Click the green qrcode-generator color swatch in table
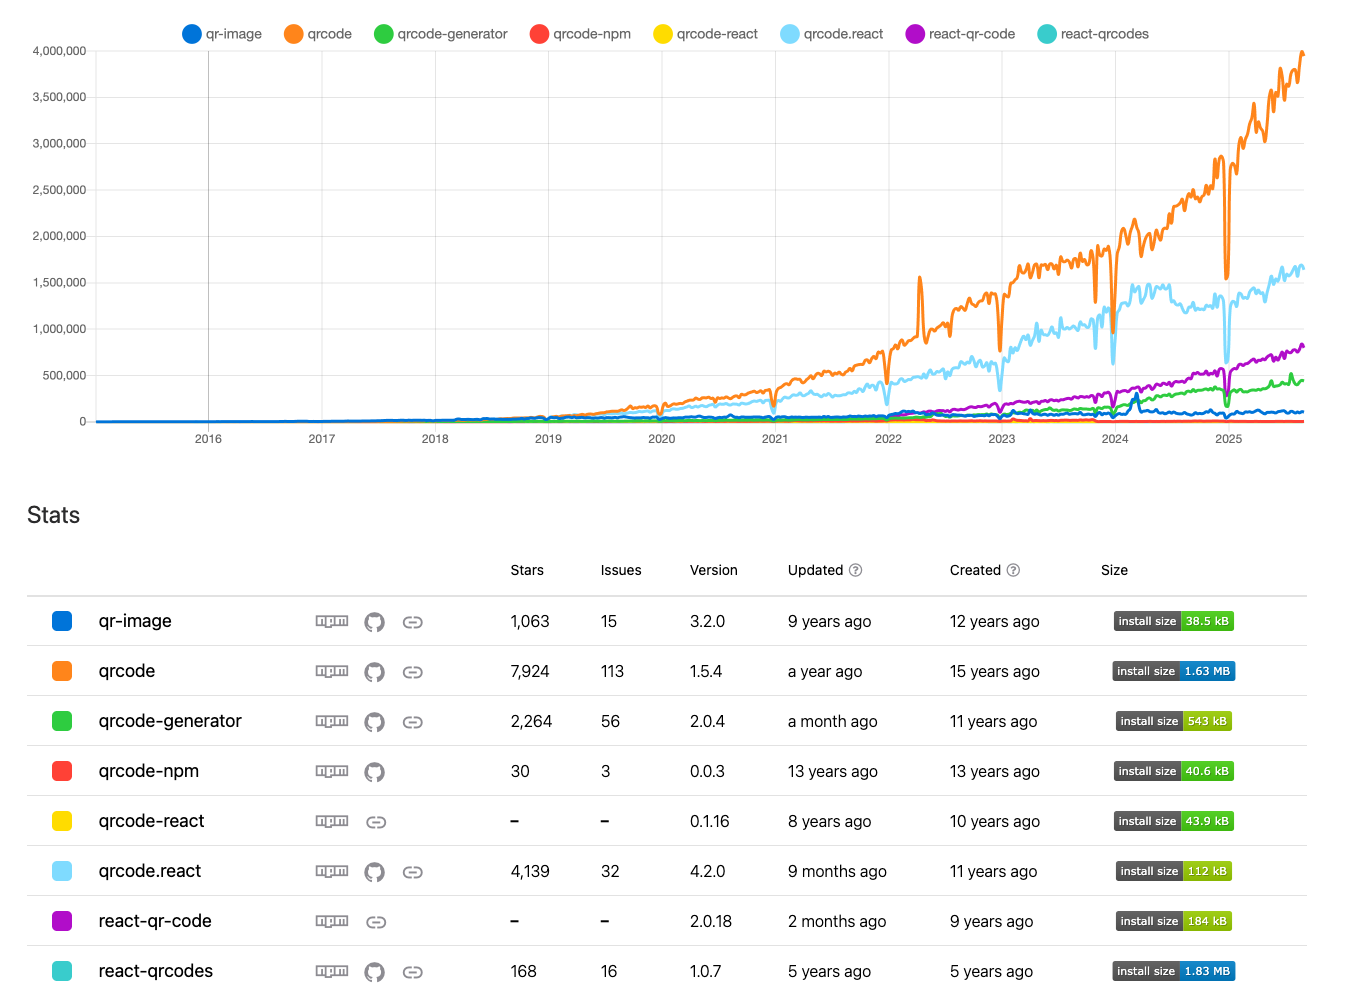This screenshot has height=987, width=1346. pyautogui.click(x=62, y=721)
